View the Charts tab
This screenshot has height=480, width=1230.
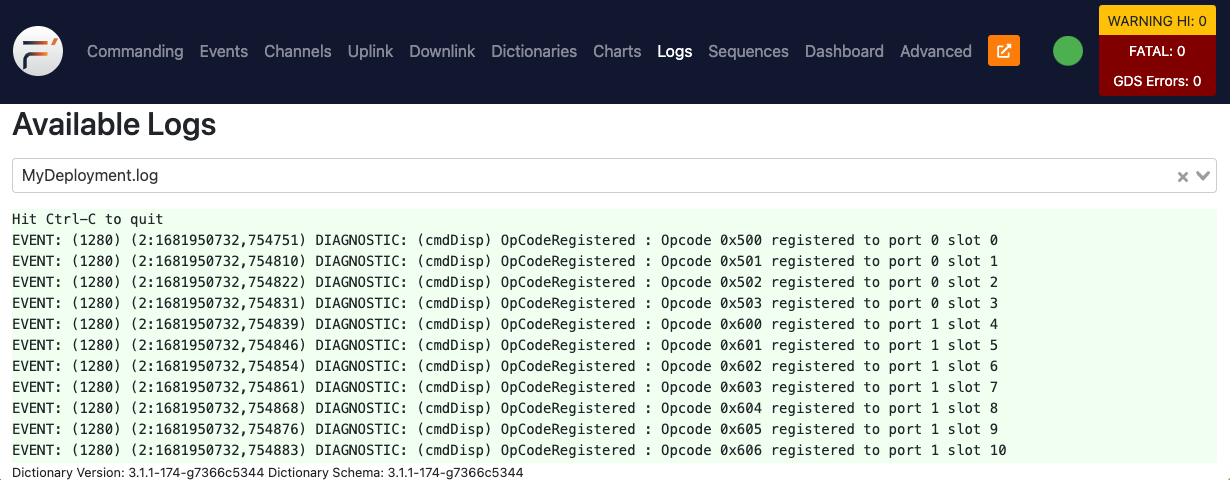point(617,51)
